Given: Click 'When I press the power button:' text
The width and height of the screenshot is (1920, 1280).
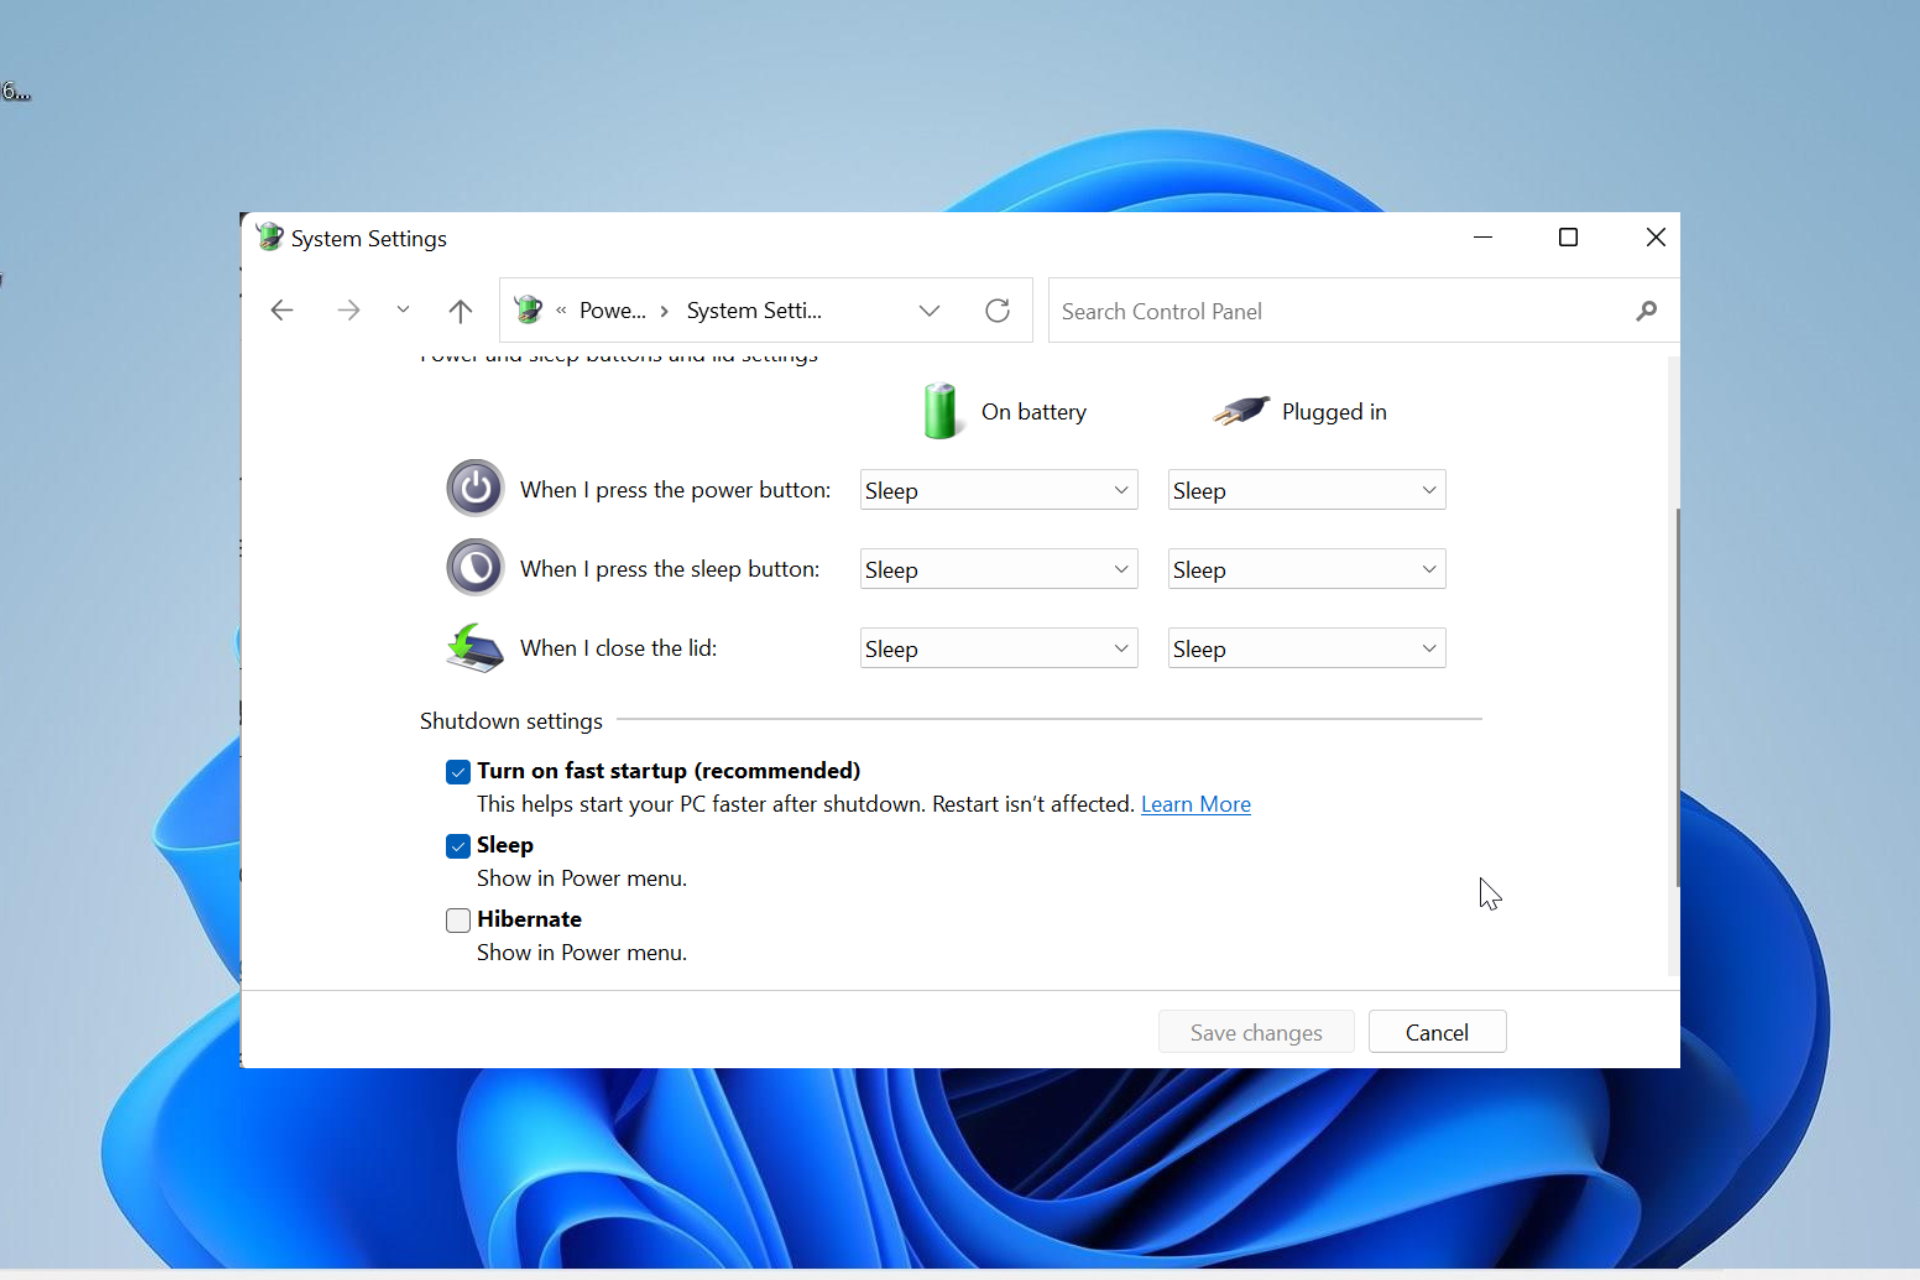Looking at the screenshot, I should pyautogui.click(x=675, y=490).
